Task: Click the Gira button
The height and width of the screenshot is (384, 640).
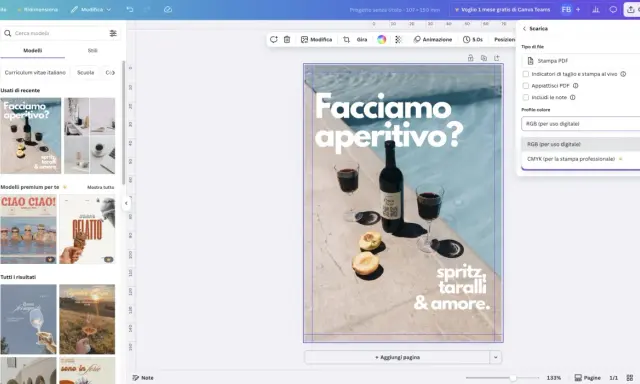Action: (362, 40)
